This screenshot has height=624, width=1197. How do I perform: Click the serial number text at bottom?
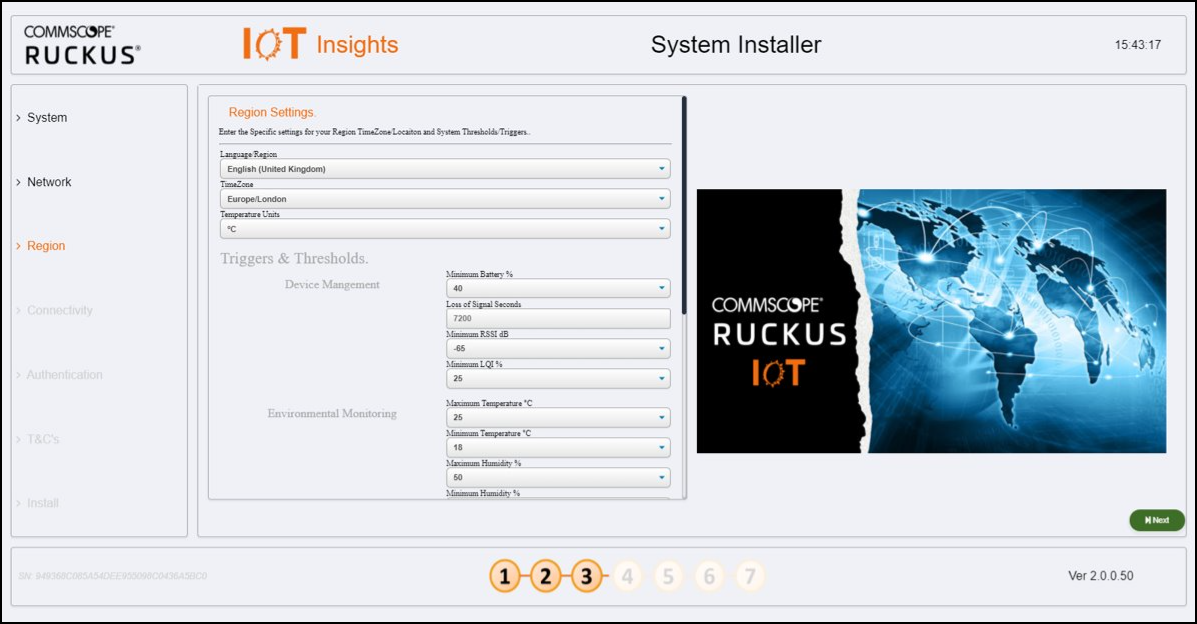click(112, 576)
